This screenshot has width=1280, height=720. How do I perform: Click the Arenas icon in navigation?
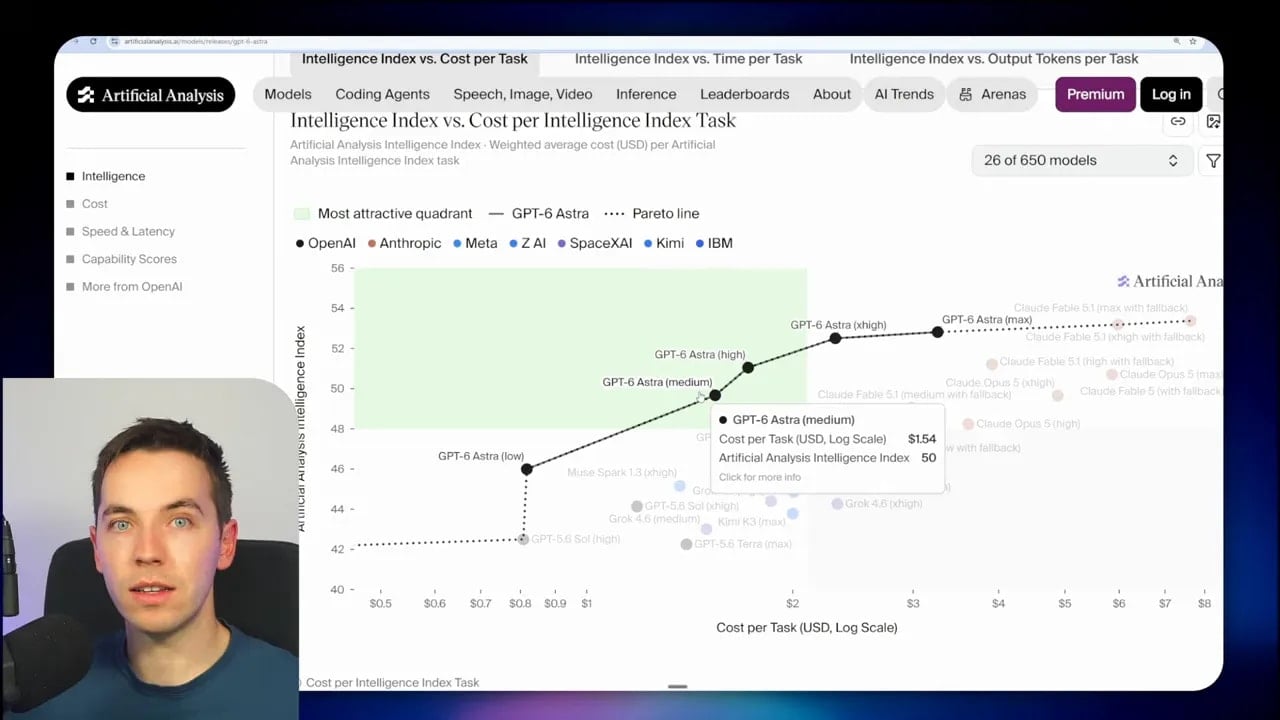965,94
